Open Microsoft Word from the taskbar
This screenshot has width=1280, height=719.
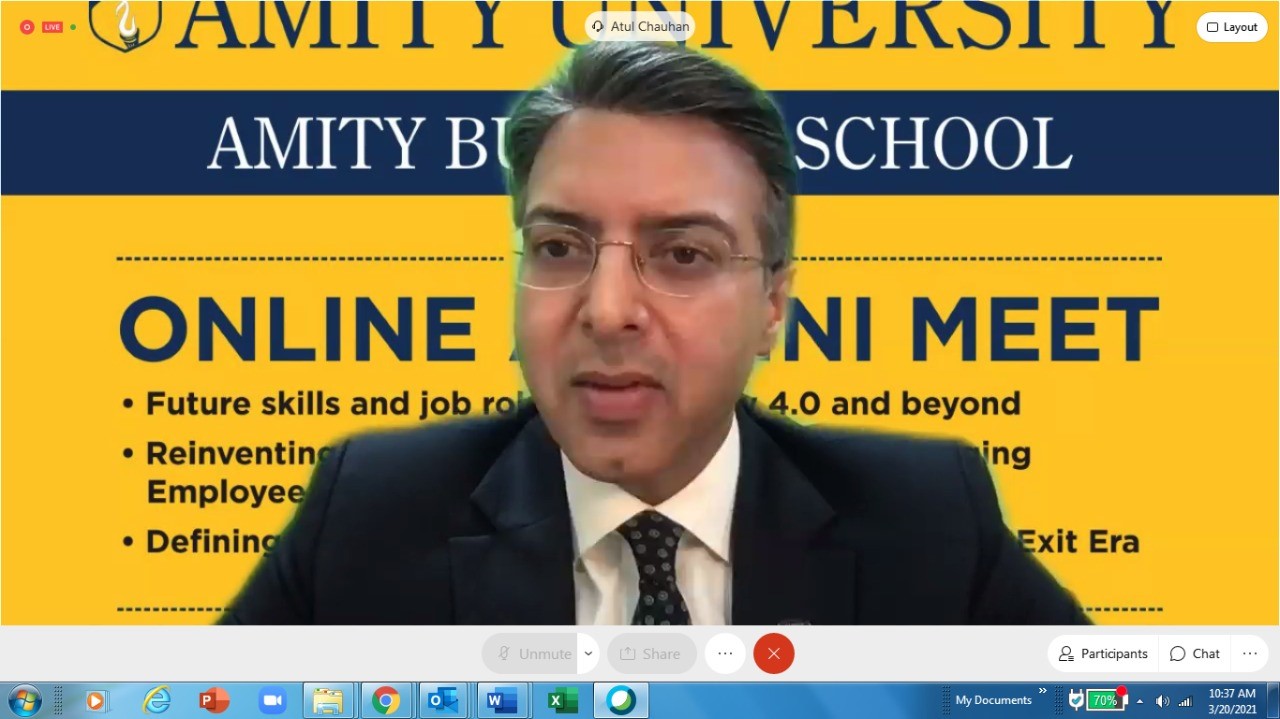[x=501, y=701]
